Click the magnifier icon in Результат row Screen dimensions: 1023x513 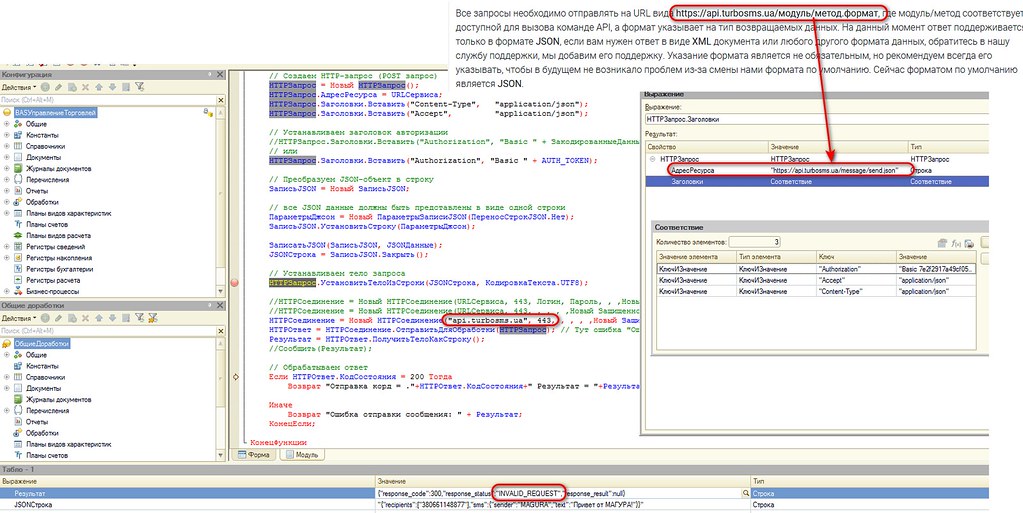tap(744, 493)
